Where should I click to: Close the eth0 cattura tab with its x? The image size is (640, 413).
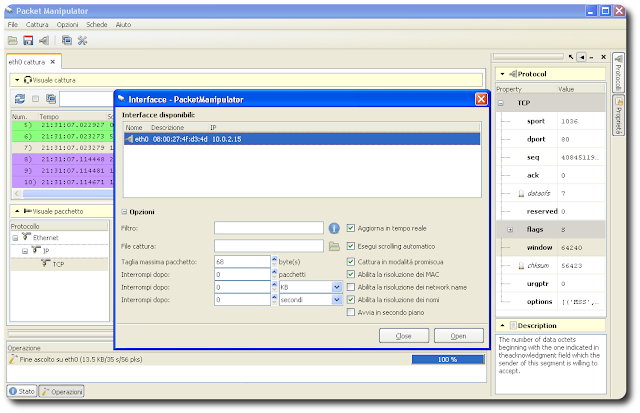(x=53, y=62)
